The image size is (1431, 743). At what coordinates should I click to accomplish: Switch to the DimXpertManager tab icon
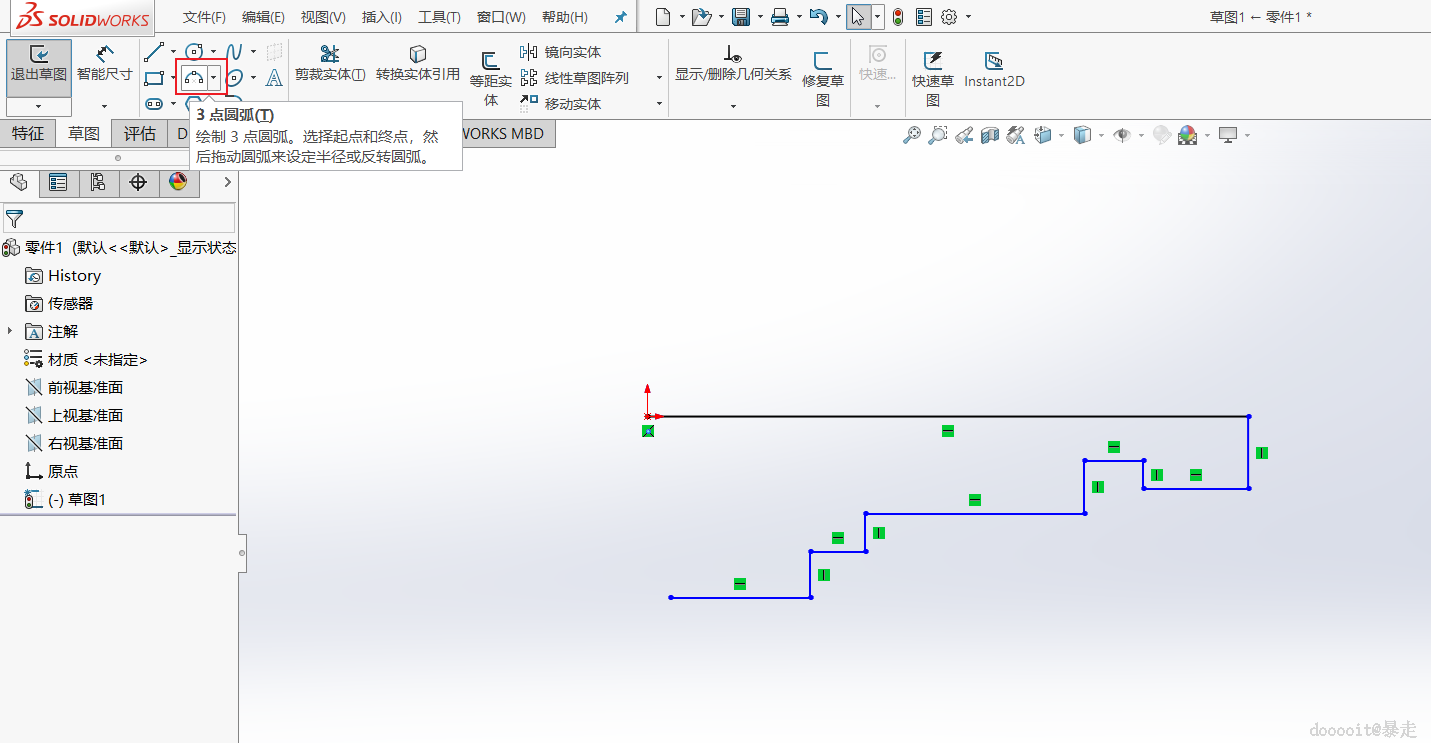coord(138,182)
